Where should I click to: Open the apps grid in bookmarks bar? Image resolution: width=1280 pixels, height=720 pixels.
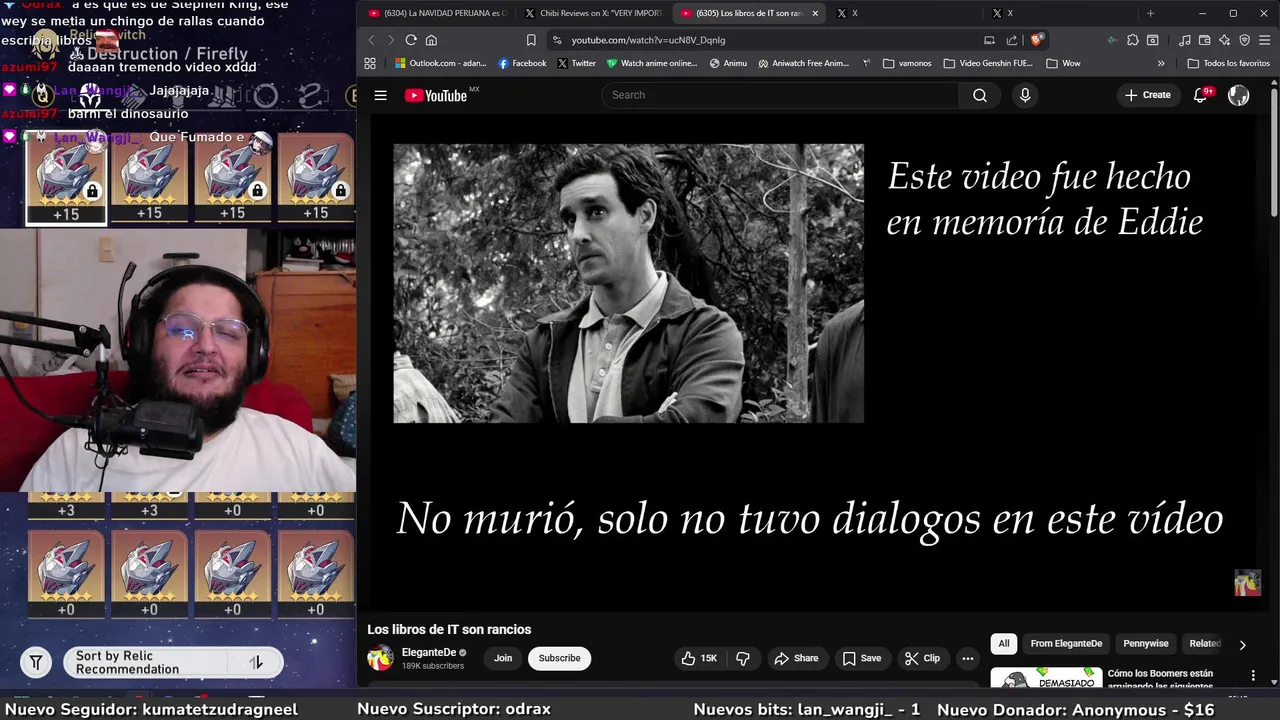coord(370,63)
